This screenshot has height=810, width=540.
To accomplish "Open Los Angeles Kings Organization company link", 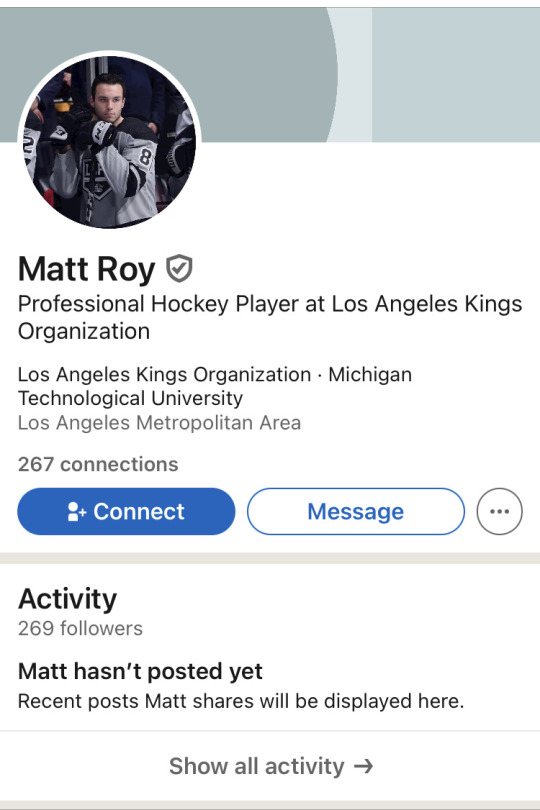I will click(x=164, y=375).
